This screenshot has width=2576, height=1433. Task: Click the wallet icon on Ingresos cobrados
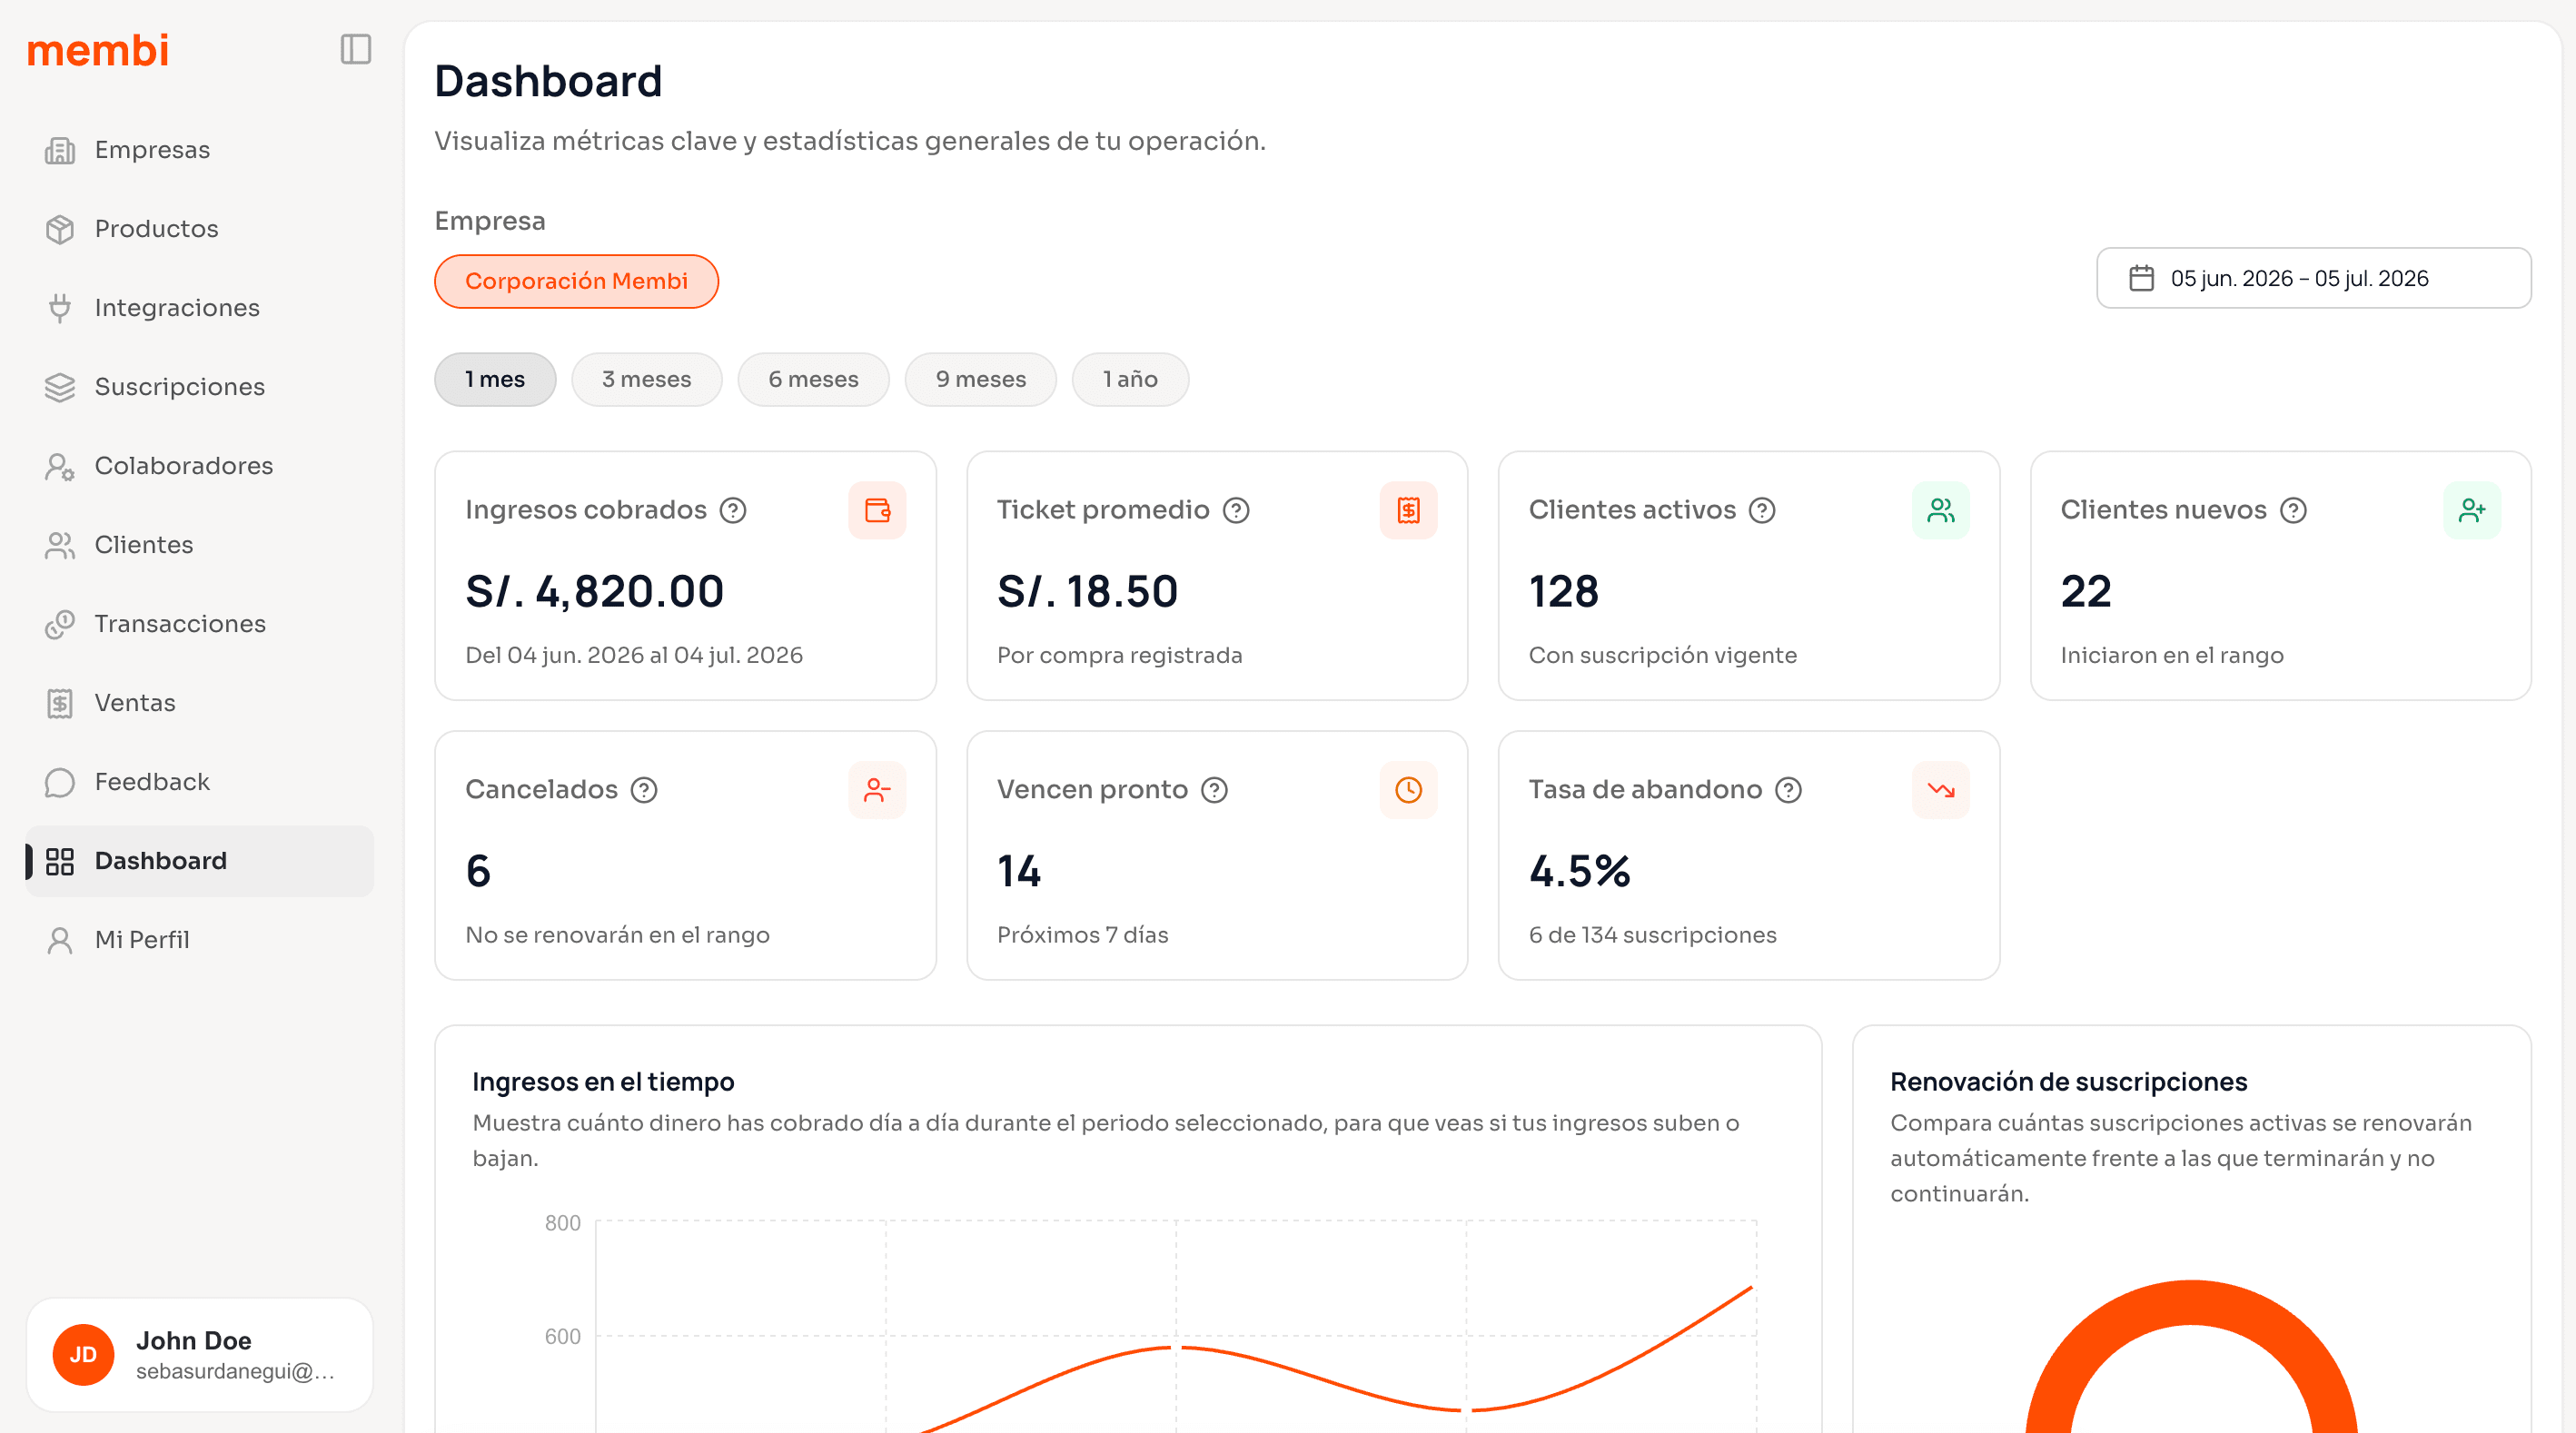click(877, 511)
